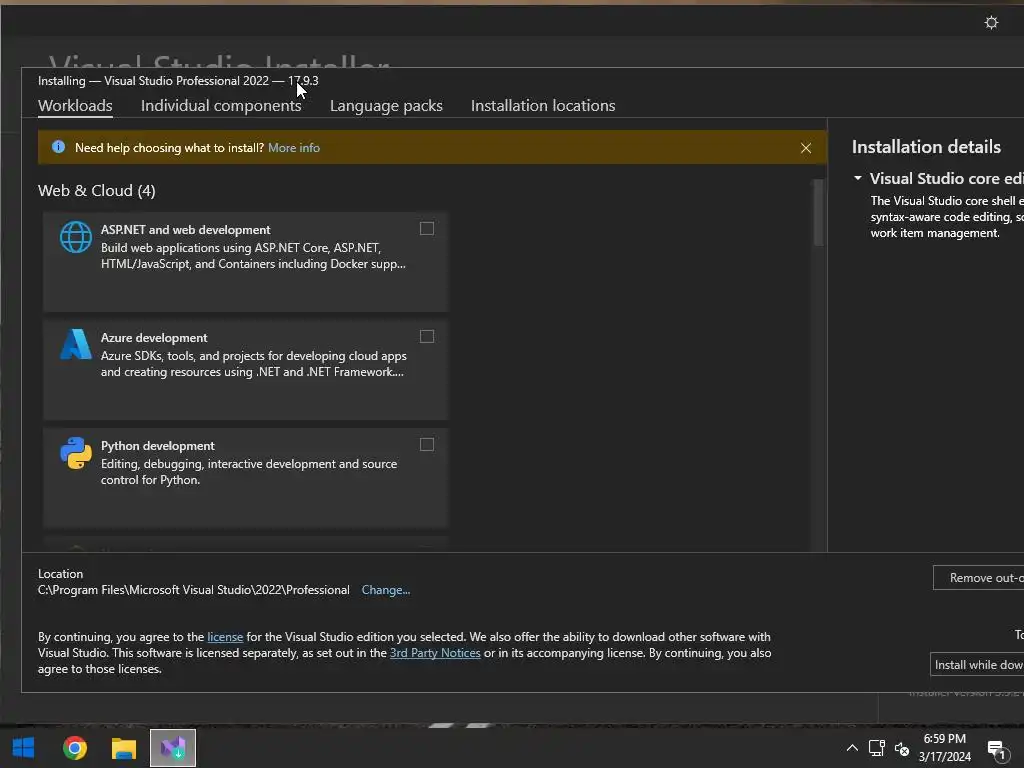Launch Google Chrome from the taskbar
The width and height of the screenshot is (1024, 768).
coord(75,748)
